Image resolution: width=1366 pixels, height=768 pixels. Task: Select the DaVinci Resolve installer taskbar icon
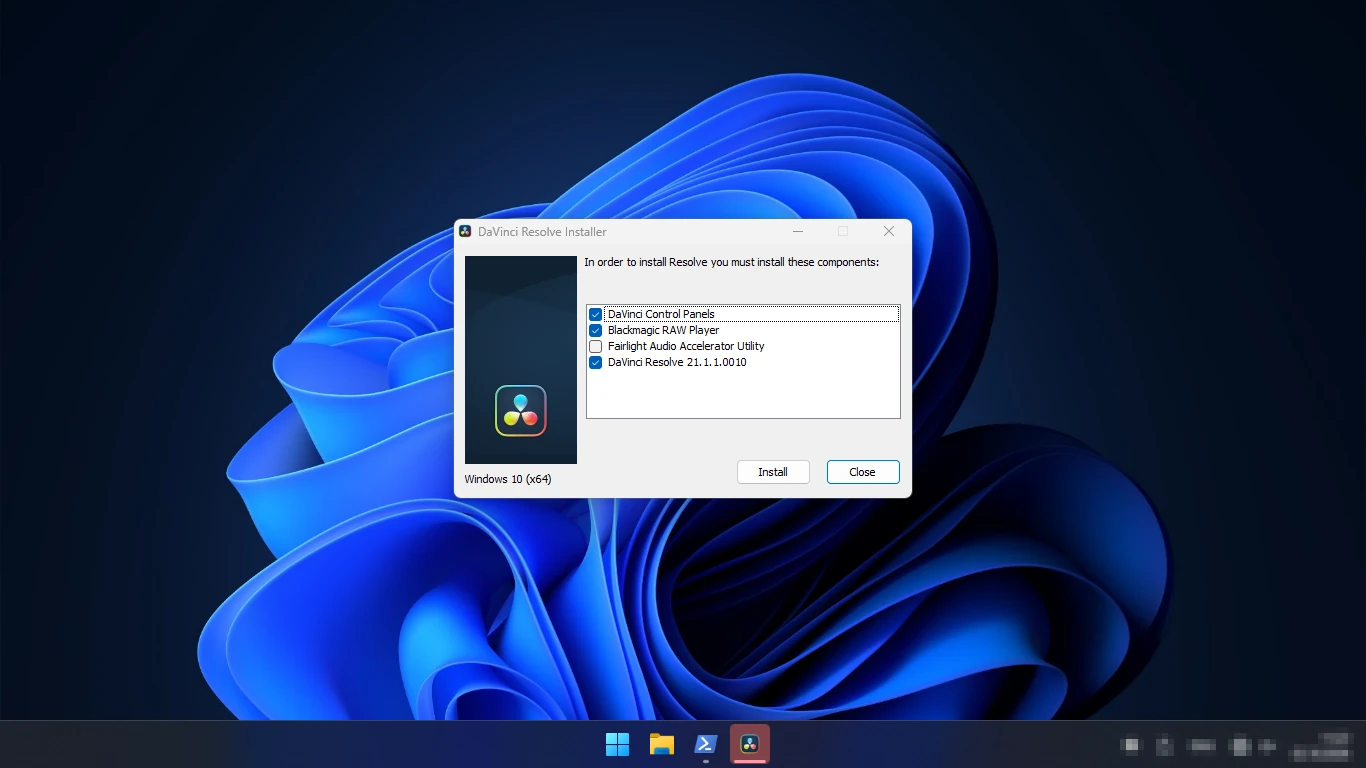tap(750, 744)
